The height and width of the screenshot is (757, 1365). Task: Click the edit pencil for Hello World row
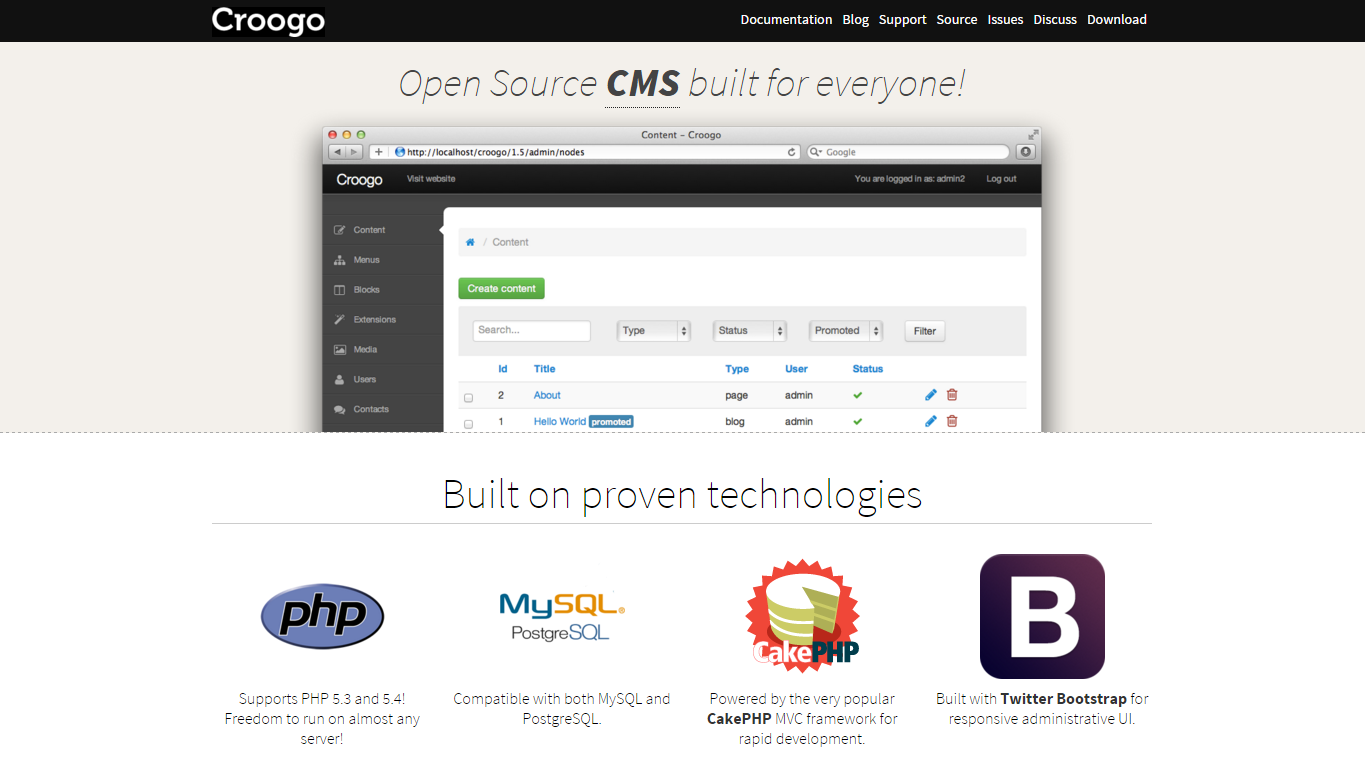click(x=931, y=421)
